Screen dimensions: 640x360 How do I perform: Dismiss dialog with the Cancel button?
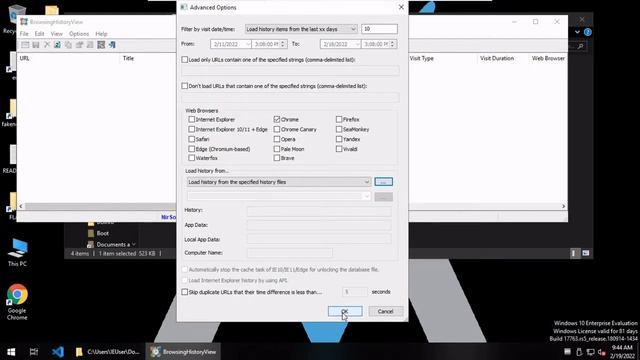tap(385, 311)
